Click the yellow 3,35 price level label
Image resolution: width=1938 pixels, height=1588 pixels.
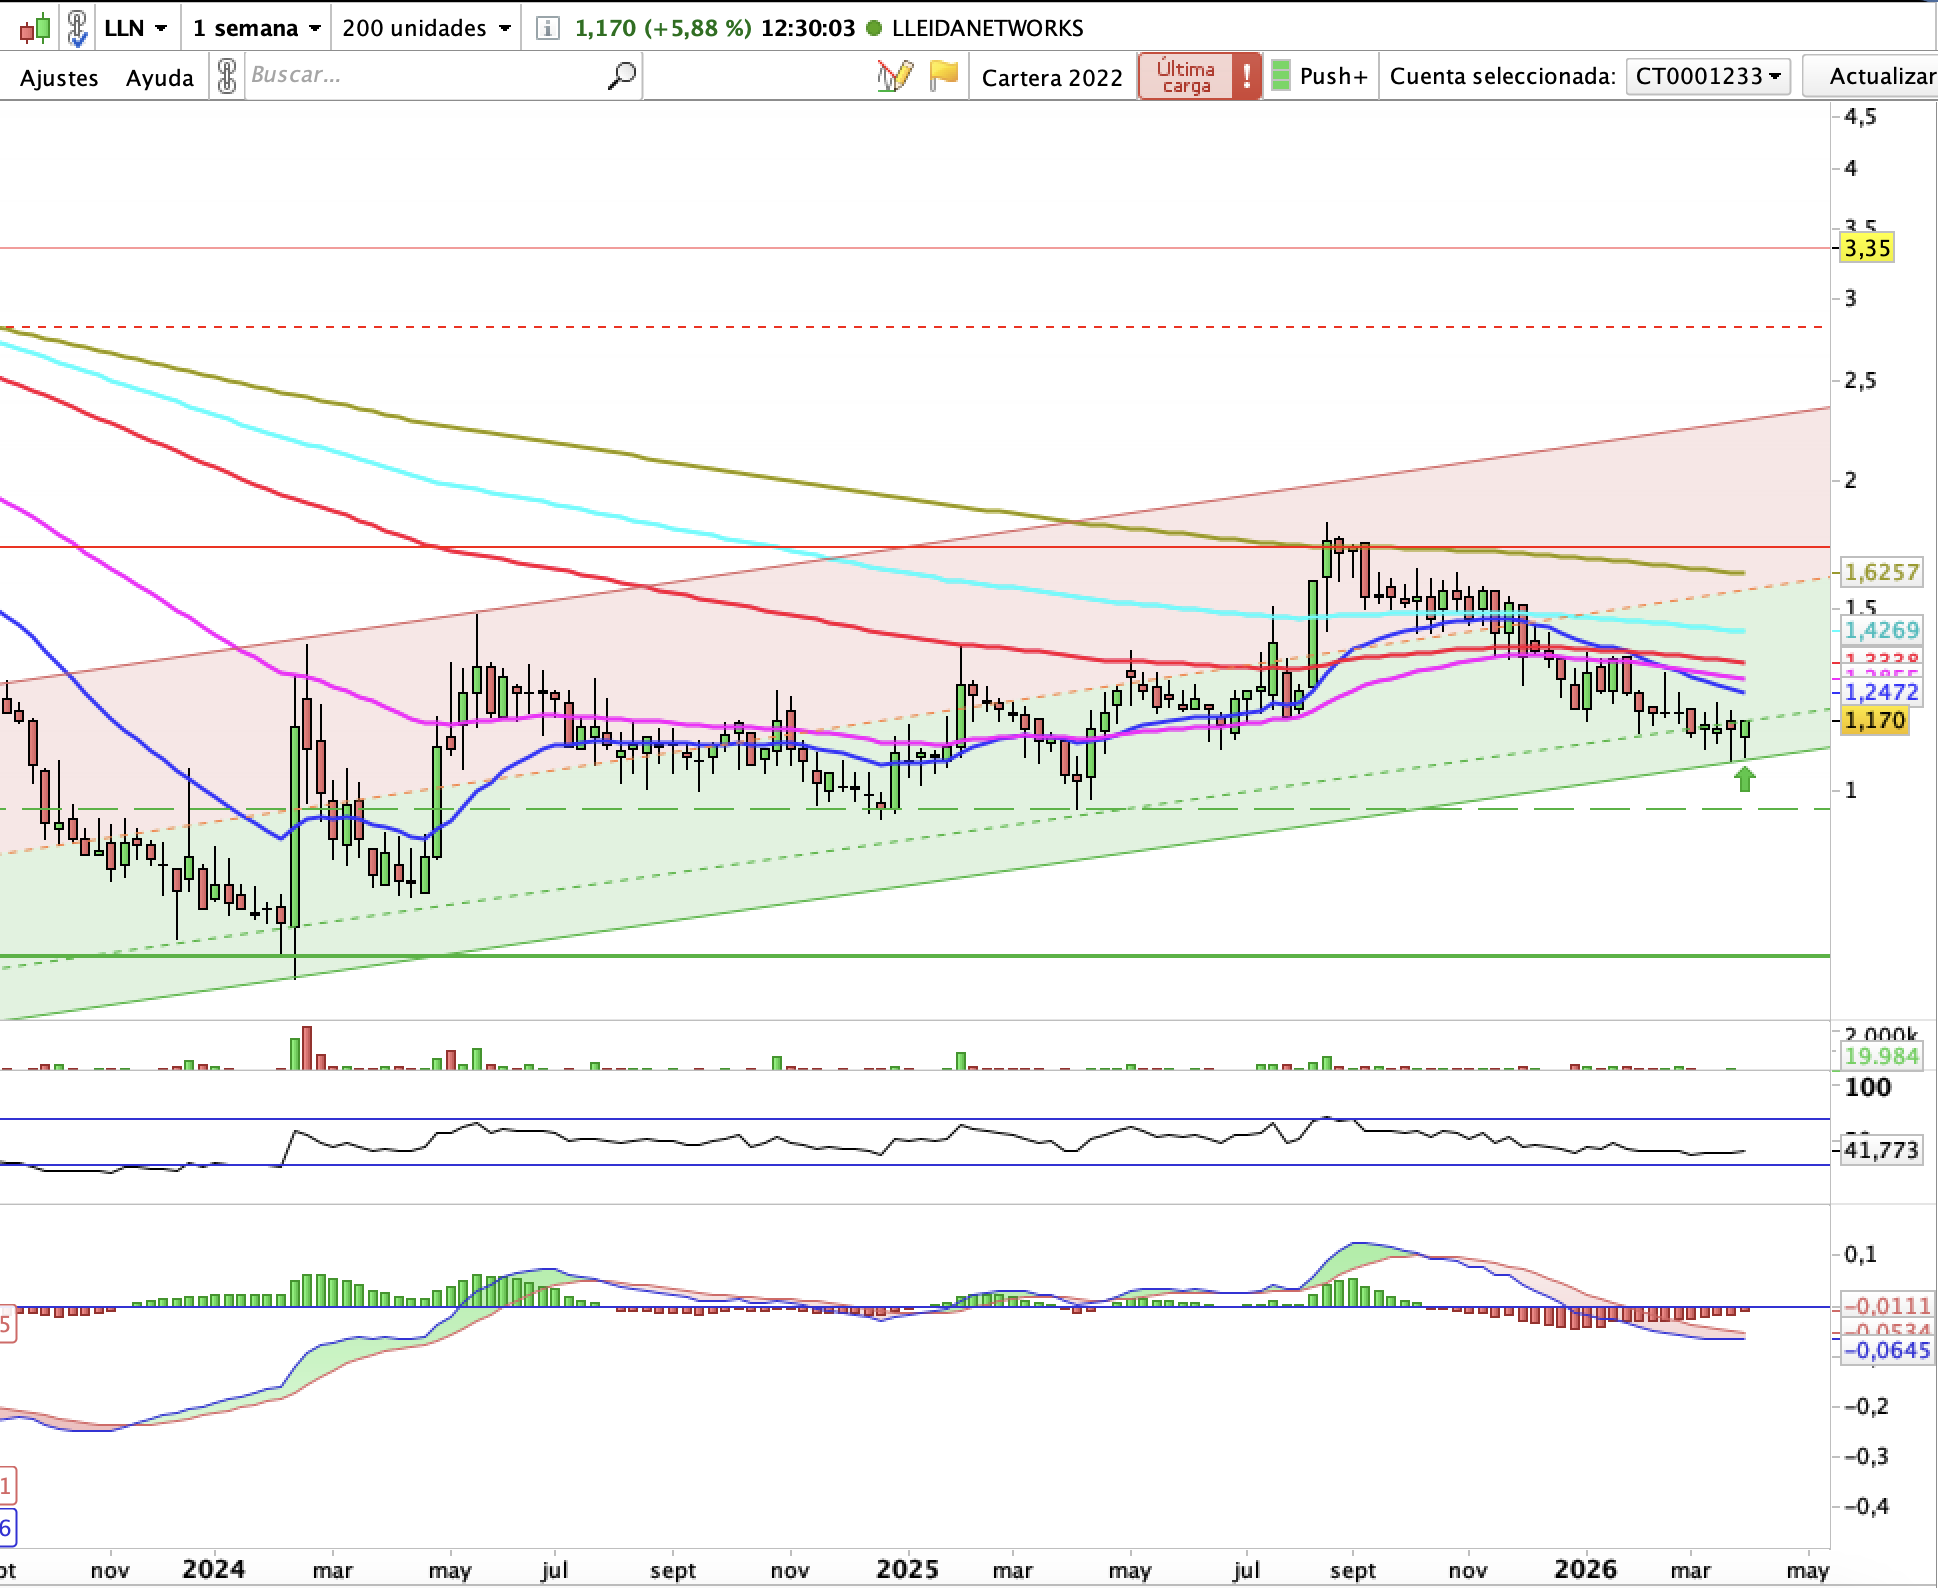tap(1867, 248)
